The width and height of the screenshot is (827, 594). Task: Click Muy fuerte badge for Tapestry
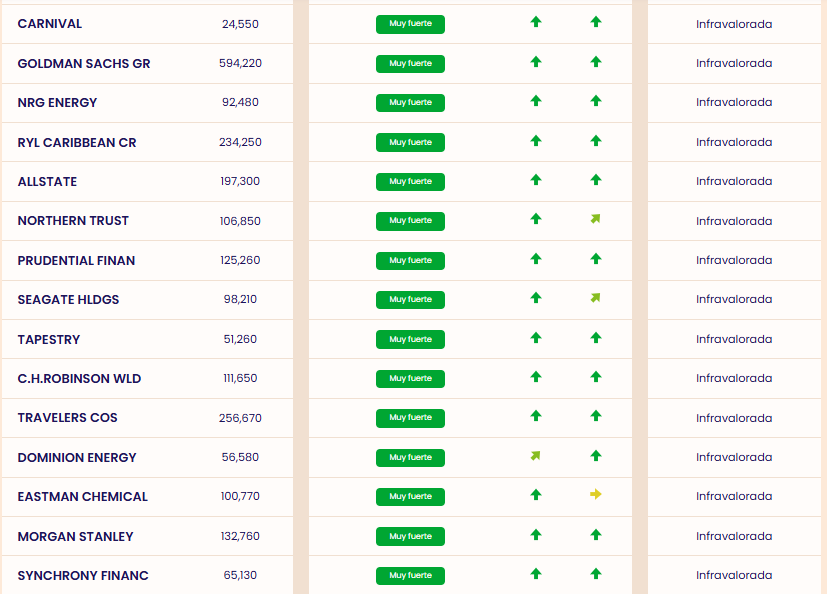pos(410,339)
